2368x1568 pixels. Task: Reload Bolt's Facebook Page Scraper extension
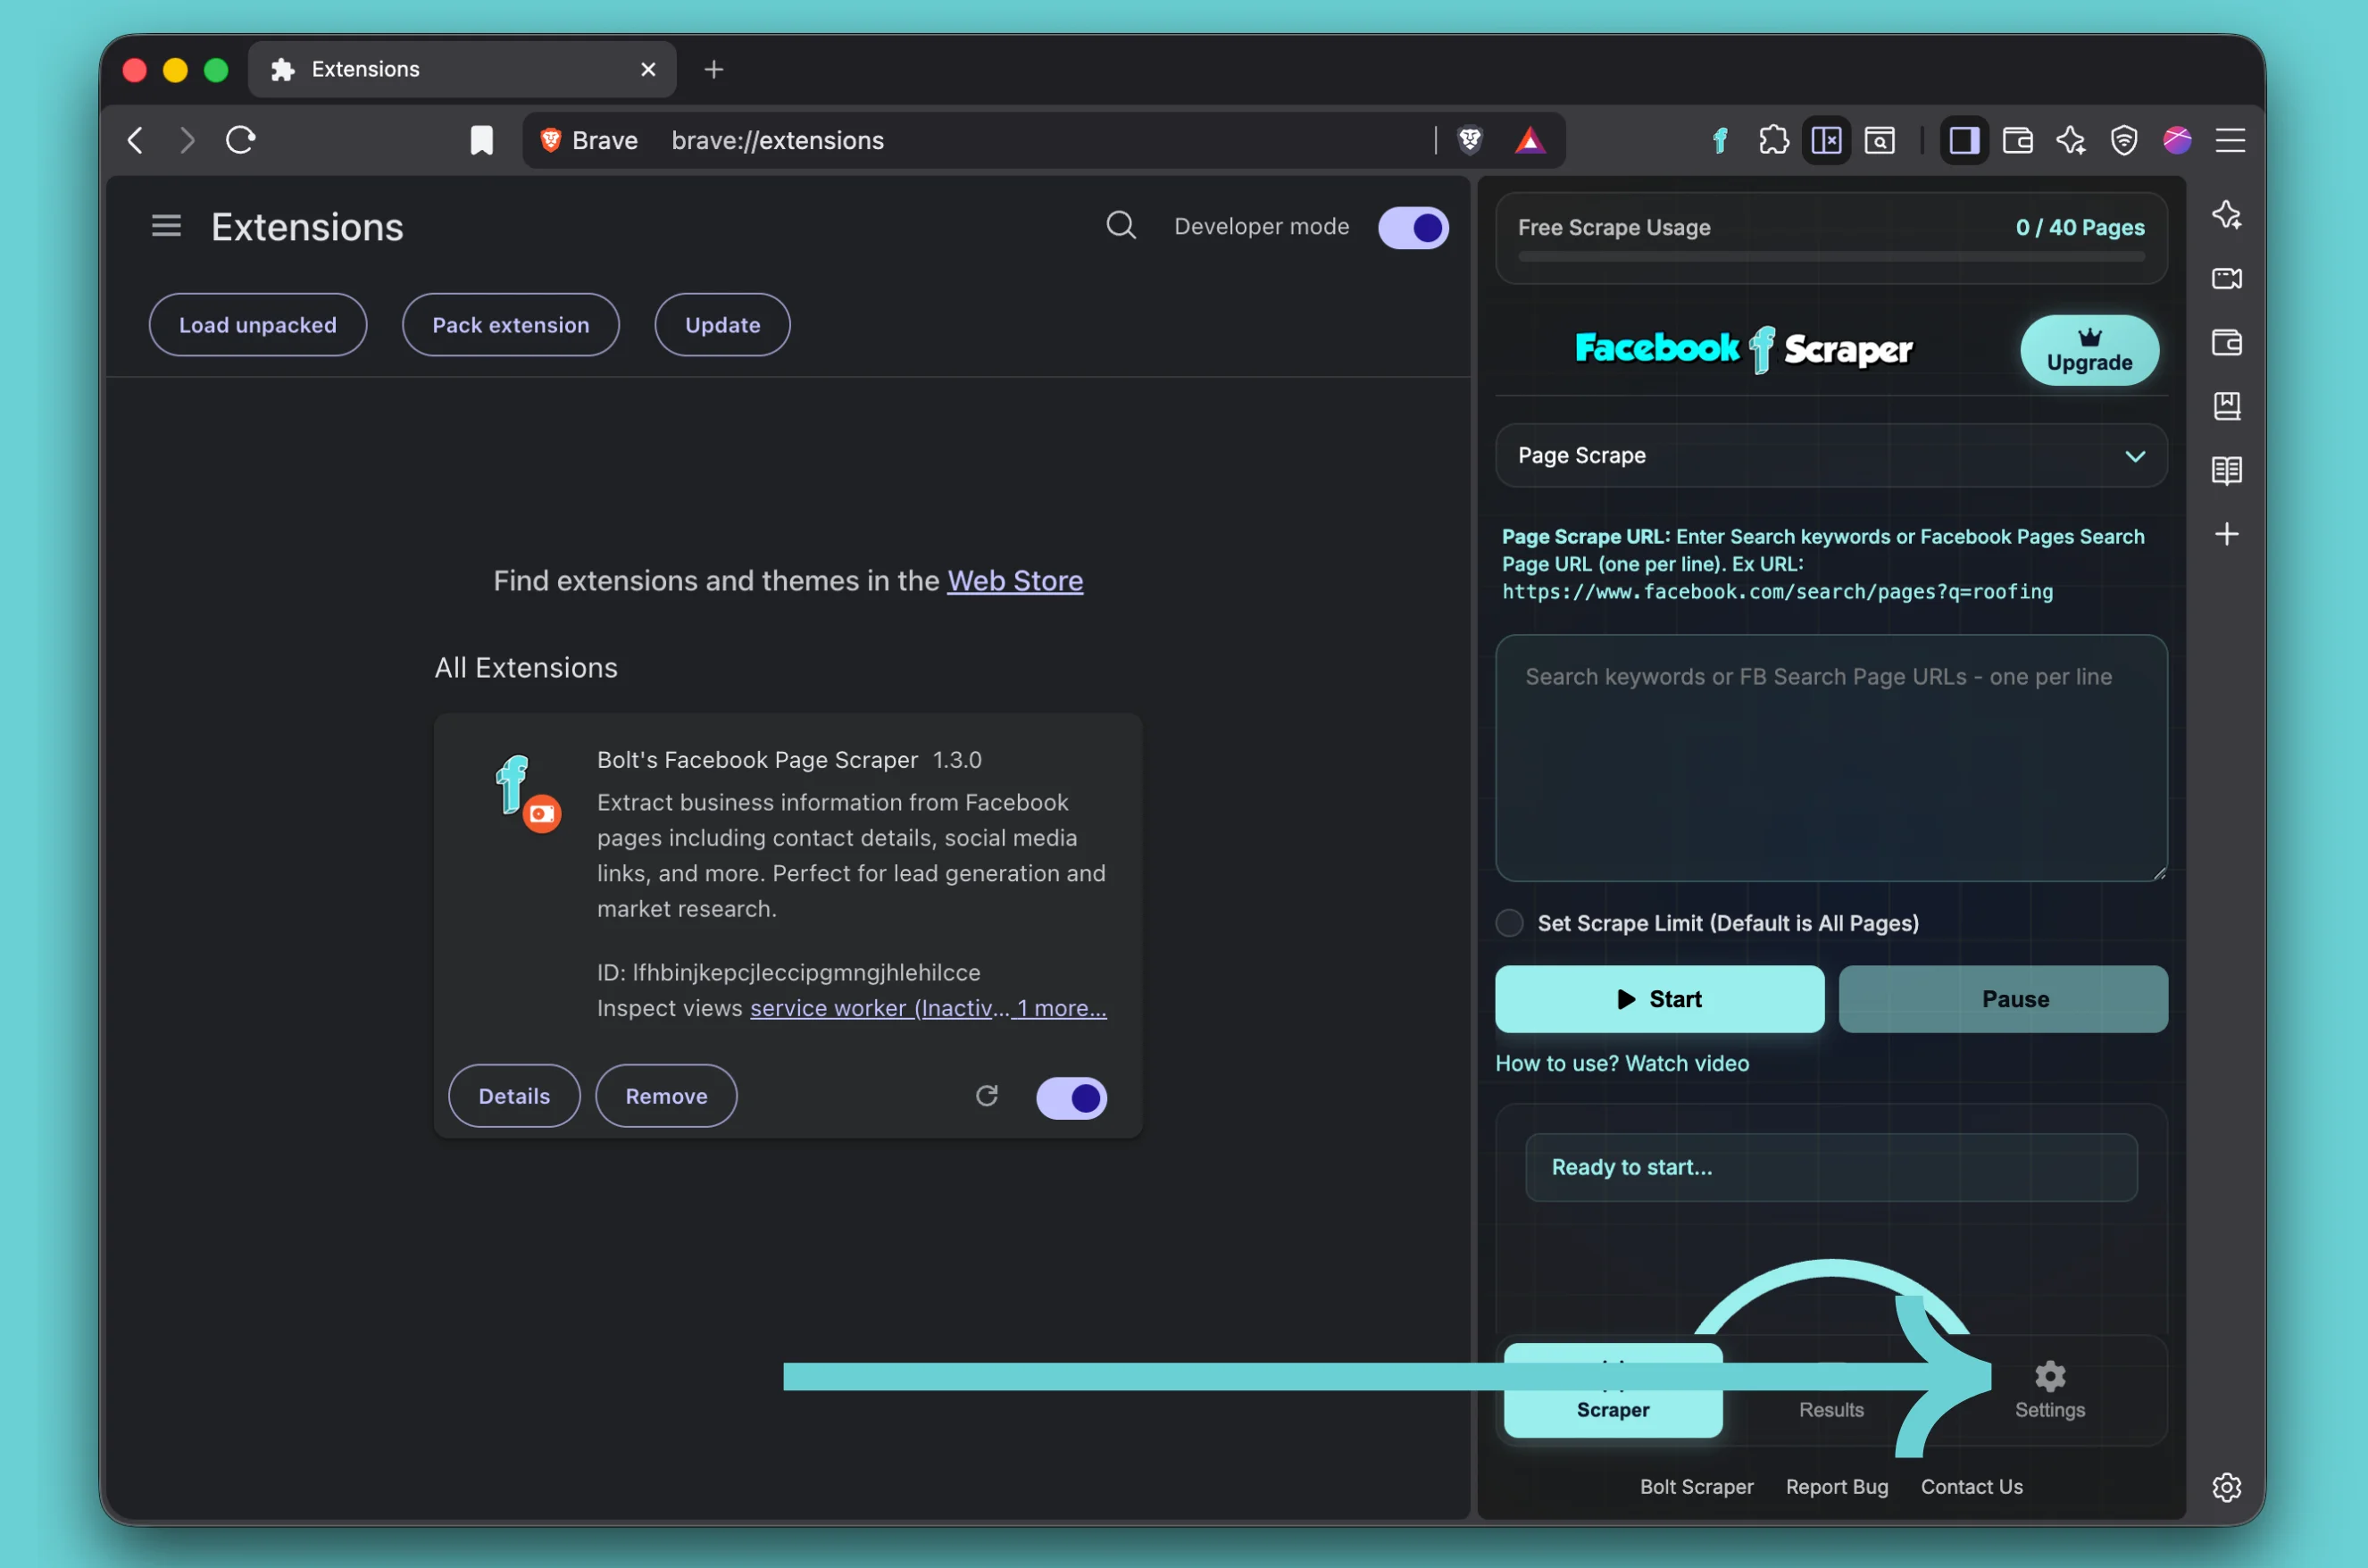point(987,1096)
